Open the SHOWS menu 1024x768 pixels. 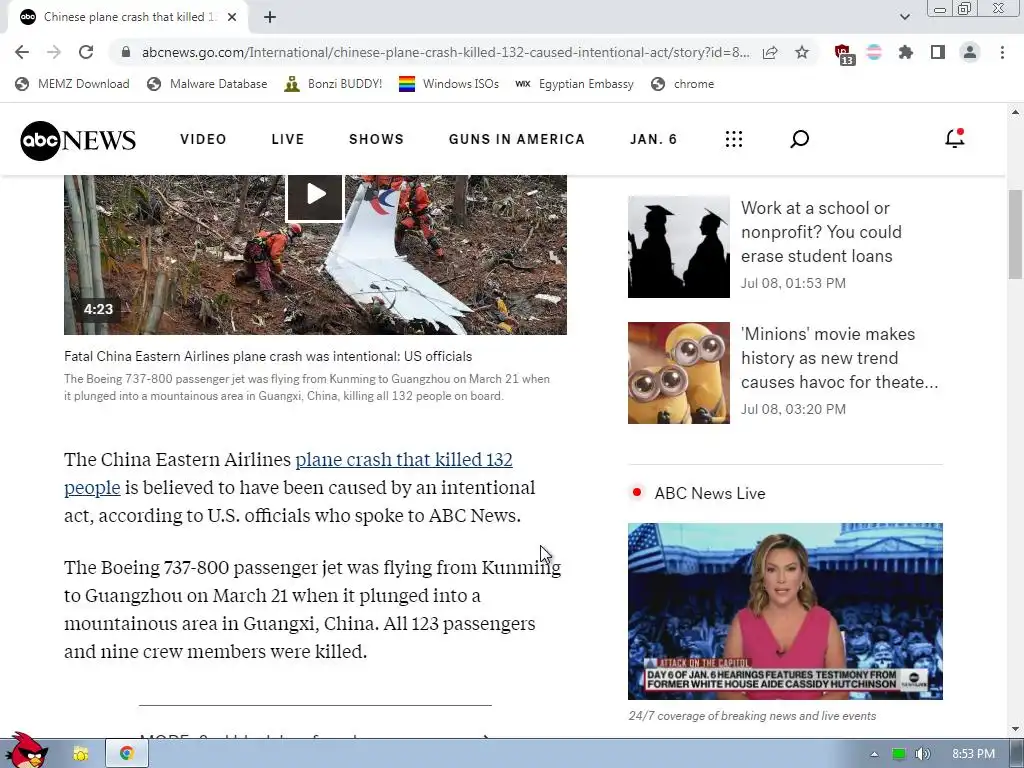[376, 139]
